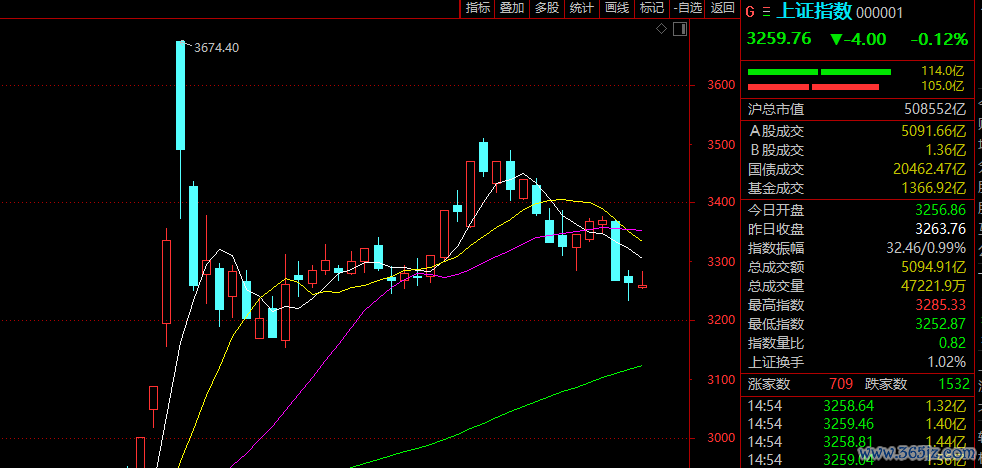The width and height of the screenshot is (982, 468).
Task: Activate the 画线 drawing tool
Action: pos(616,8)
